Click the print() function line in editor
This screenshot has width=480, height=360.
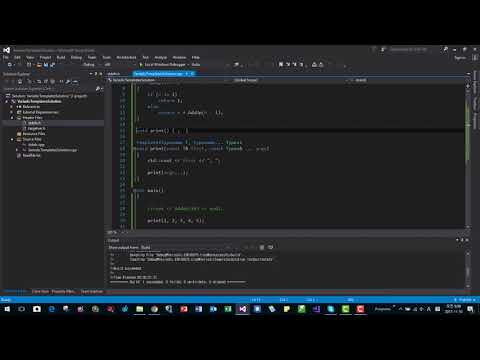click(x=162, y=131)
